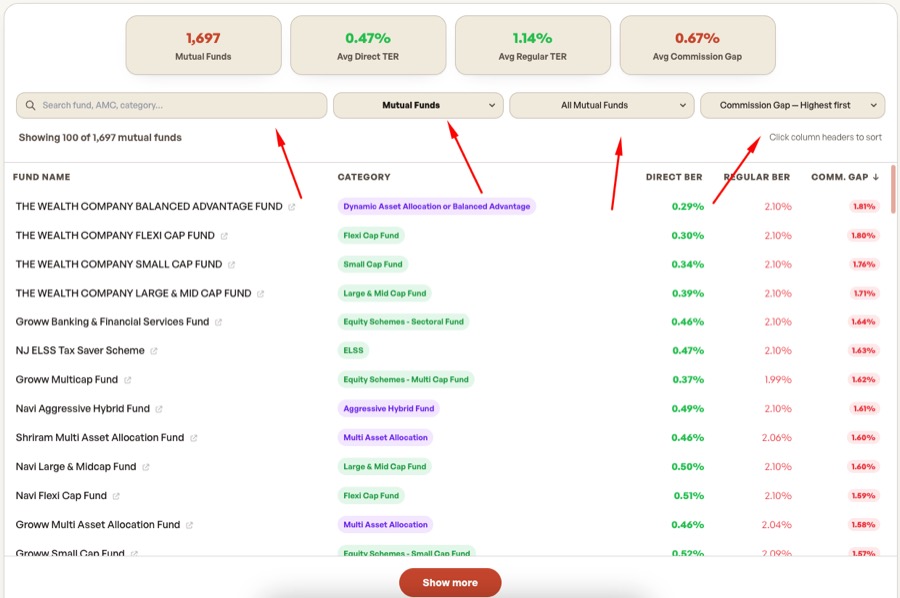Click the 1.76% commission gap badge
The height and width of the screenshot is (598, 900).
click(x=864, y=265)
